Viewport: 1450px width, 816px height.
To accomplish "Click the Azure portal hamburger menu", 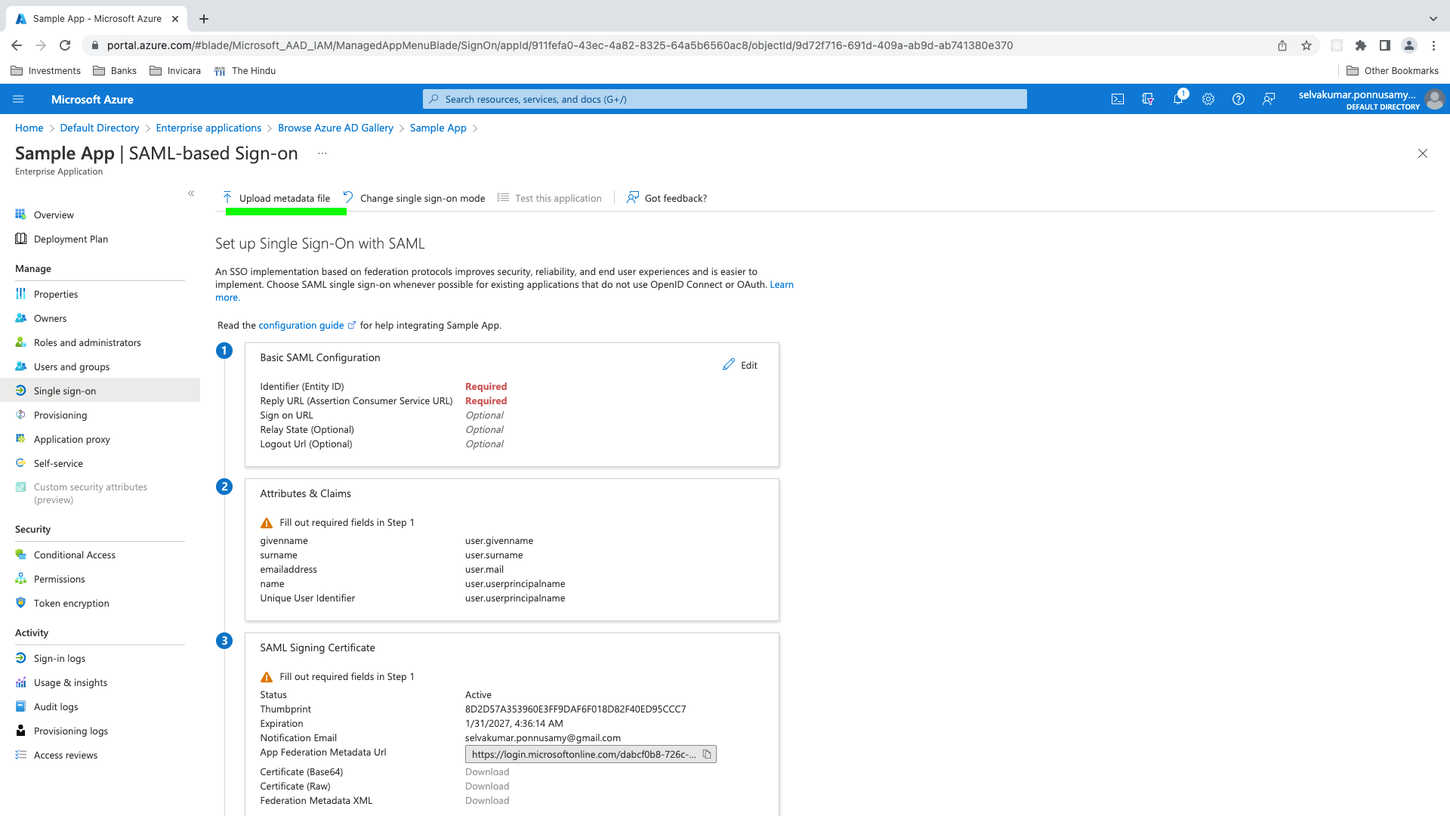I will [x=18, y=99].
